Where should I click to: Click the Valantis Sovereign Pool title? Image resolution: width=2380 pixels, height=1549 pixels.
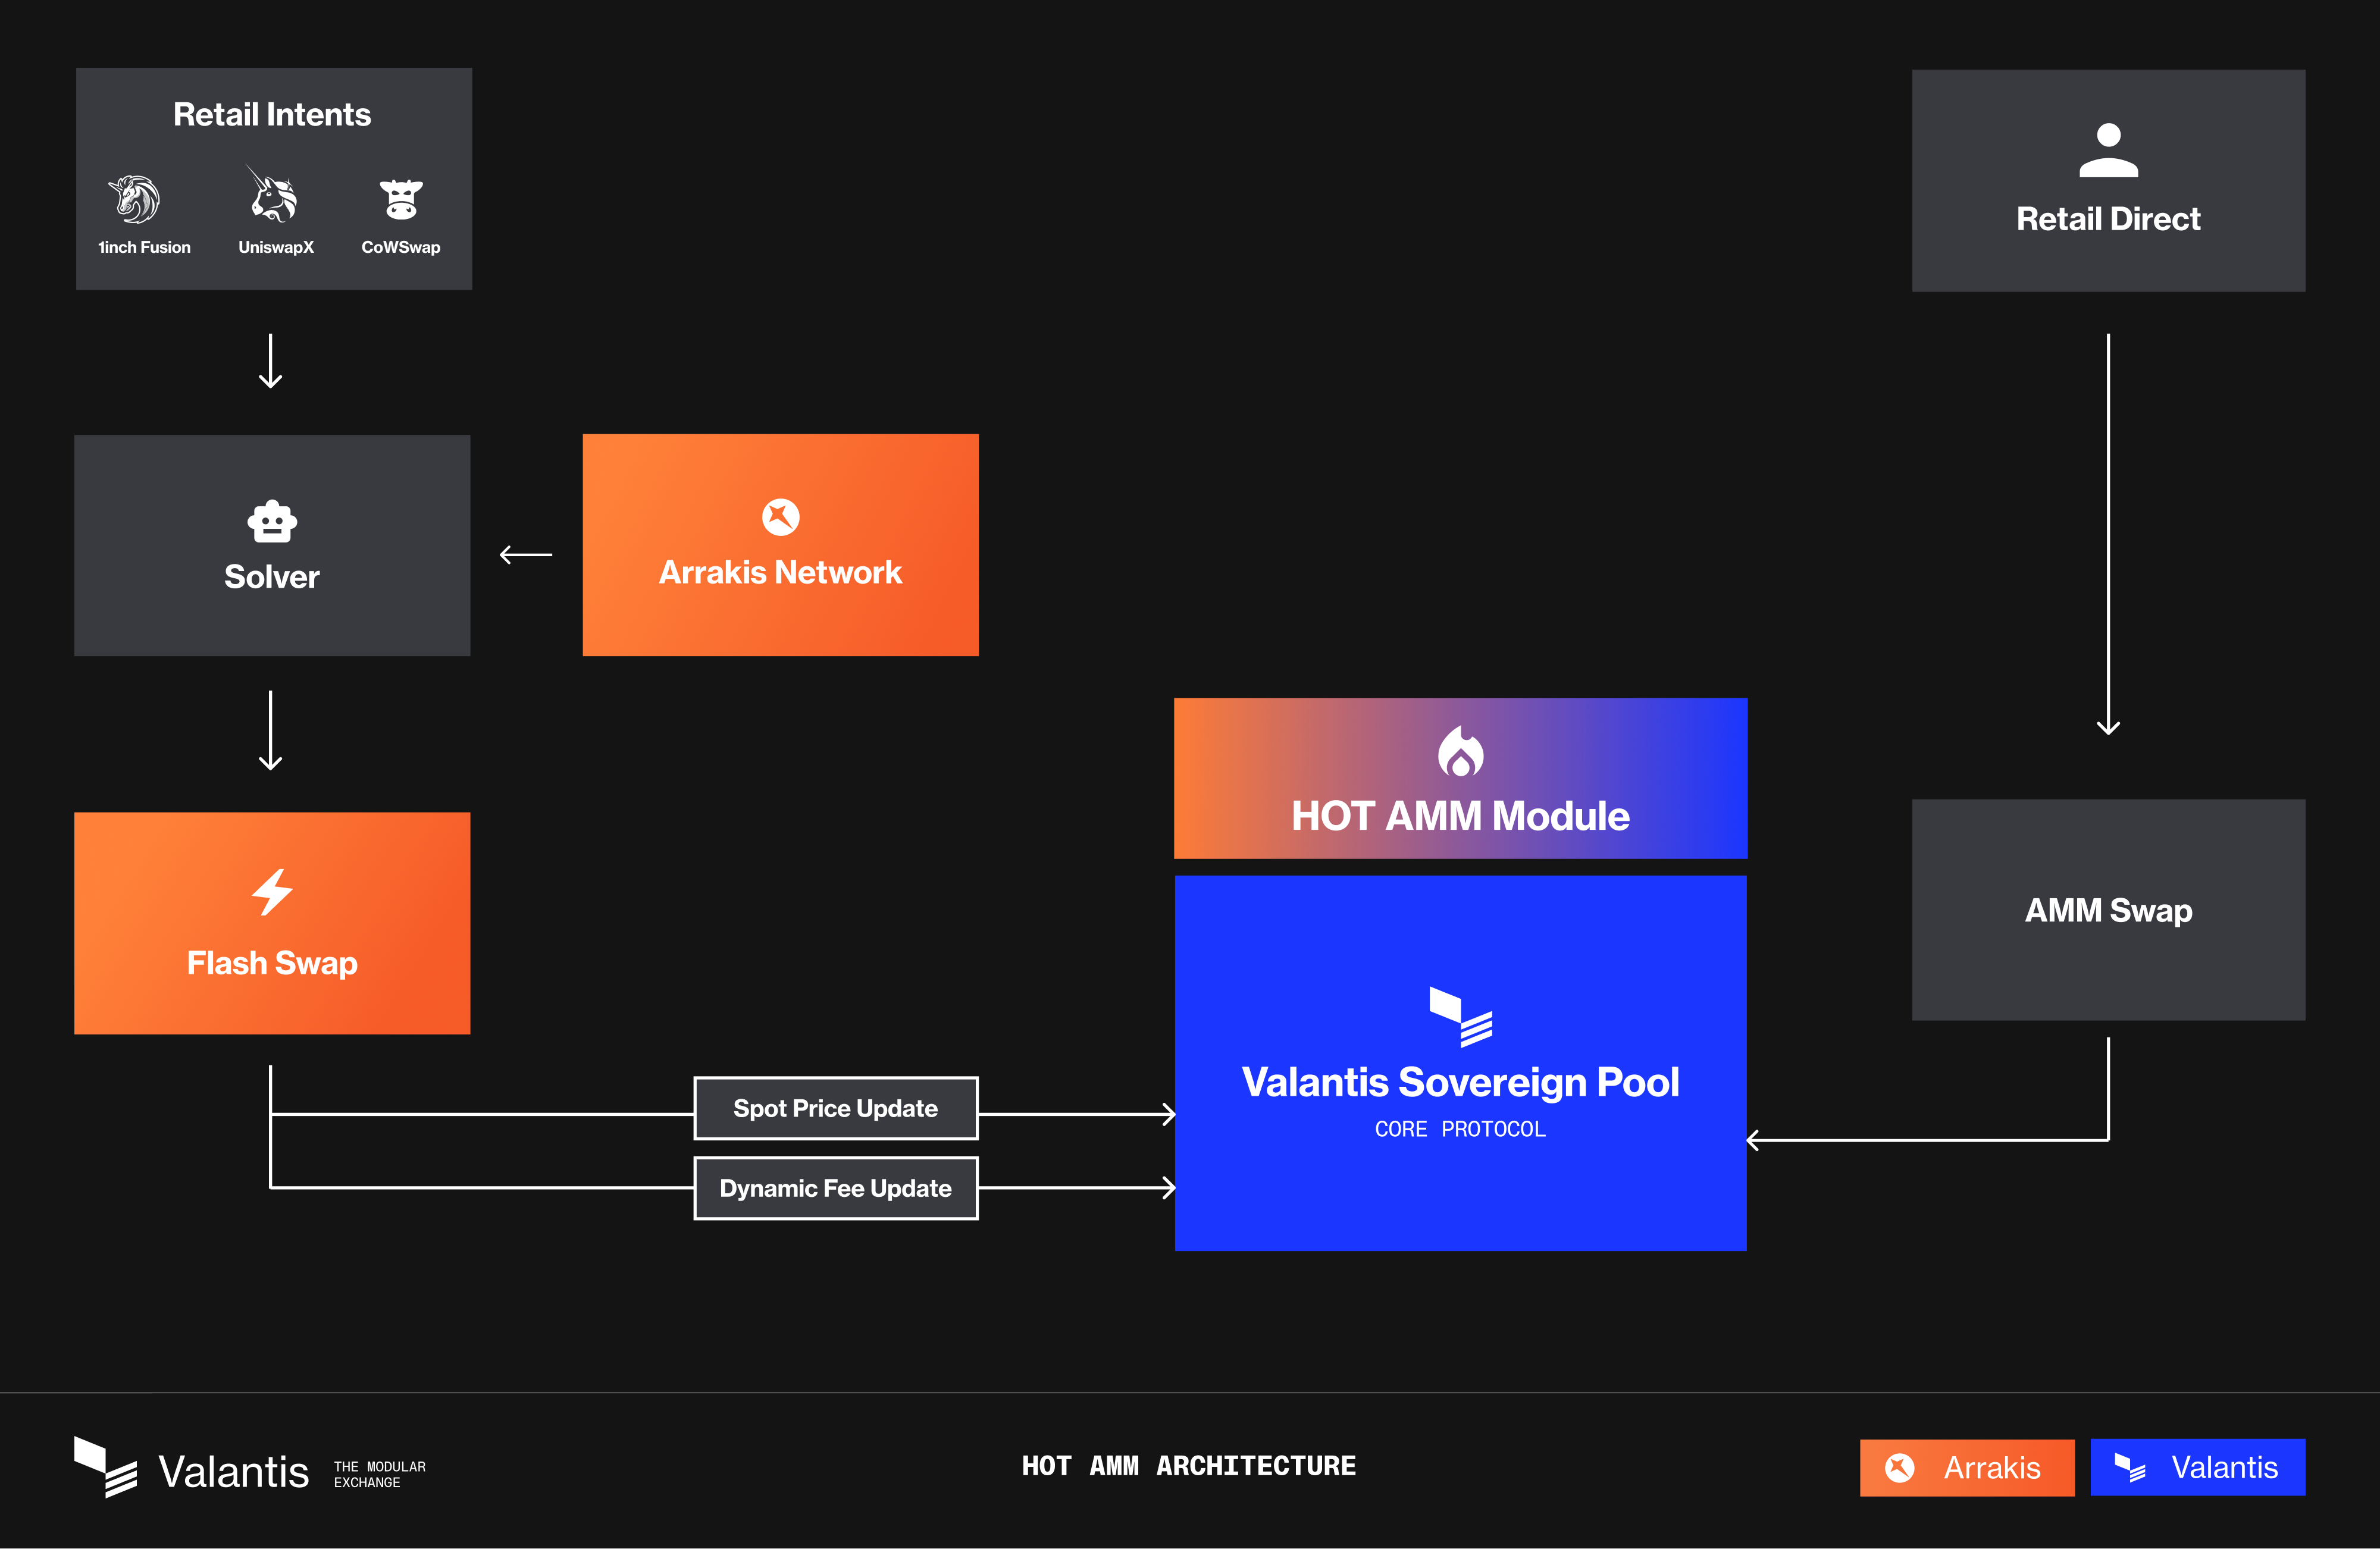(x=1460, y=1082)
